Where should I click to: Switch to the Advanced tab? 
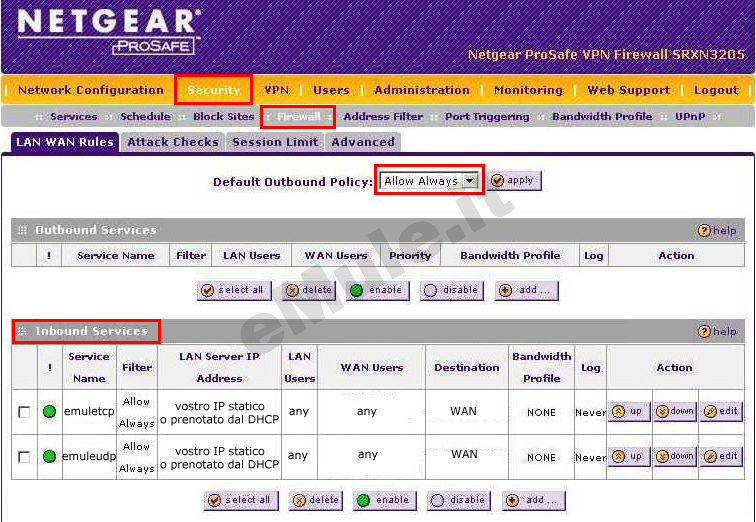click(363, 142)
